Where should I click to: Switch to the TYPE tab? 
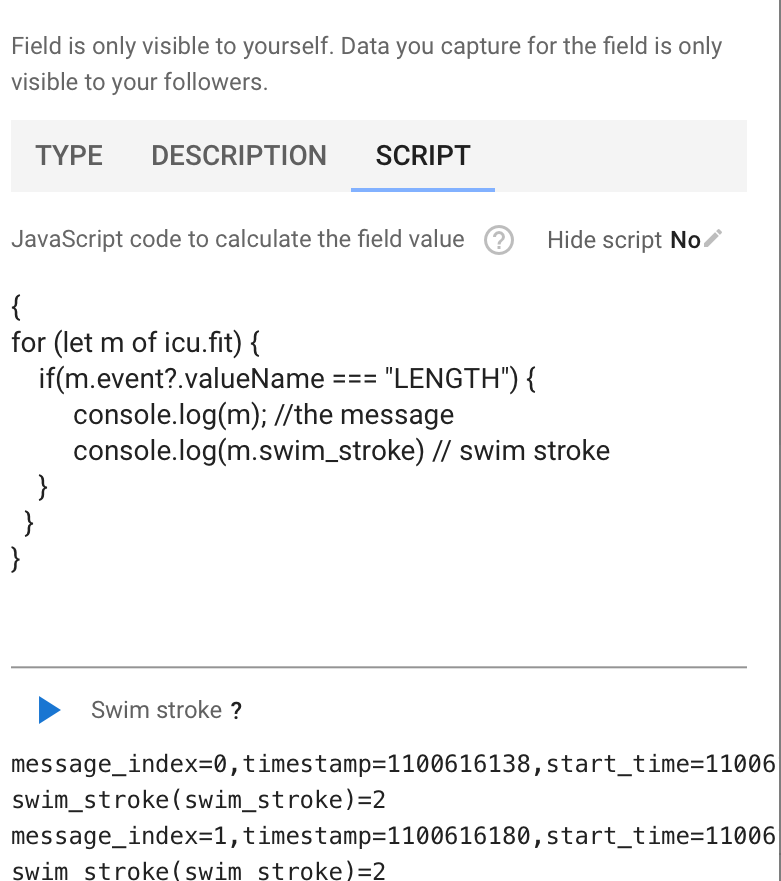(69, 156)
